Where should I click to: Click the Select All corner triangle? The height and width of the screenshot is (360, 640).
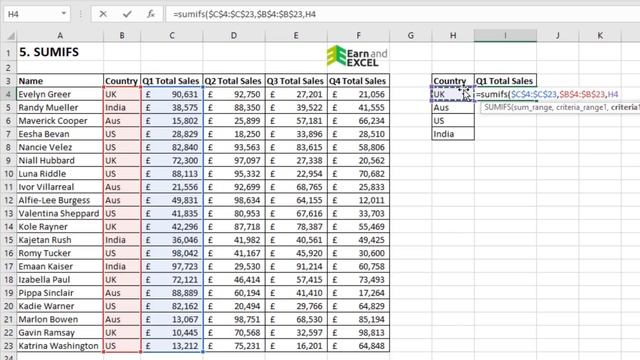(x=10, y=36)
